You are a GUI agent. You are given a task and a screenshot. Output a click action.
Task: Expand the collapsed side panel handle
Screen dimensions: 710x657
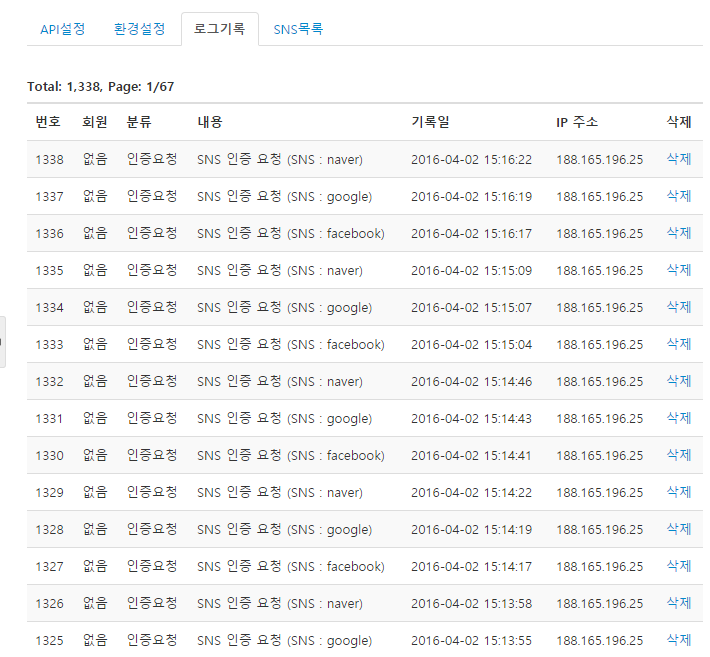[2, 342]
